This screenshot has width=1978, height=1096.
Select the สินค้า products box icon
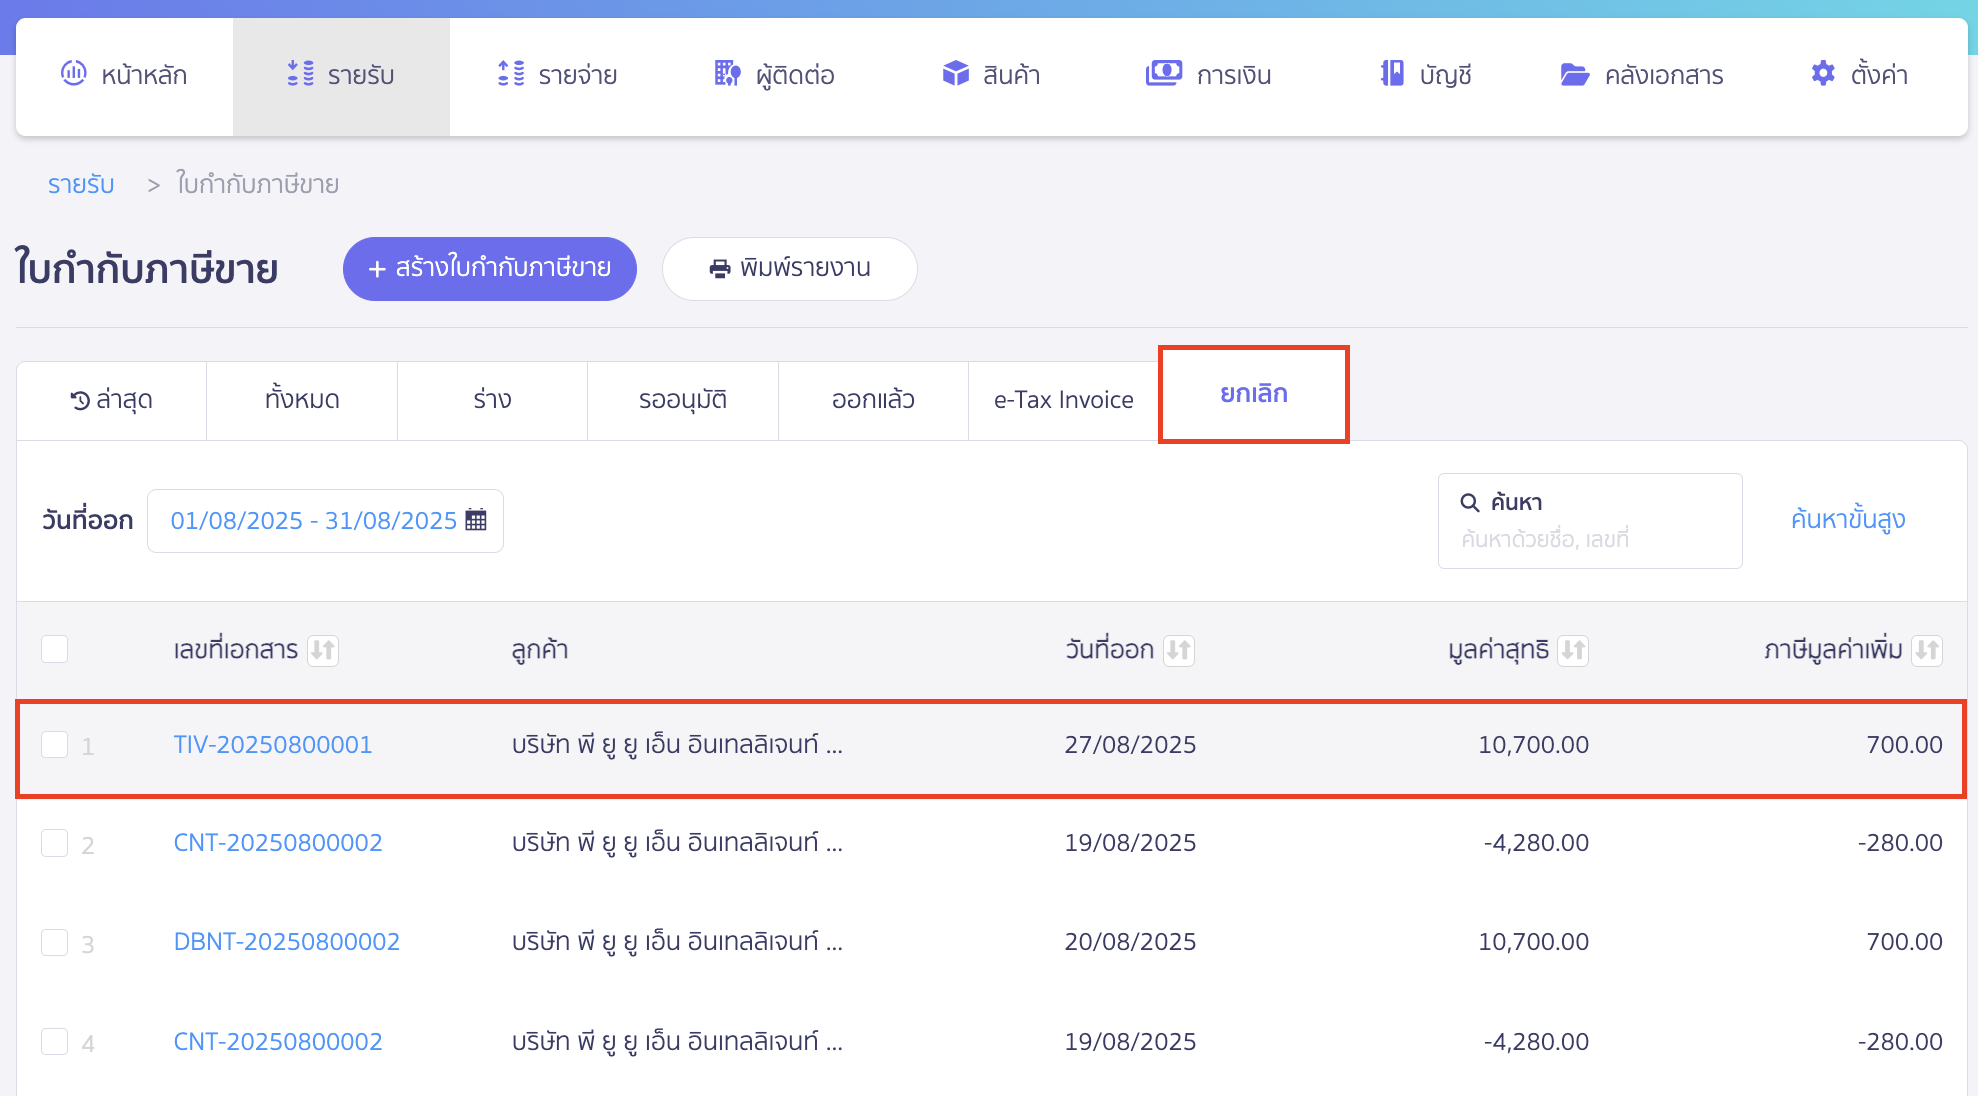955,73
